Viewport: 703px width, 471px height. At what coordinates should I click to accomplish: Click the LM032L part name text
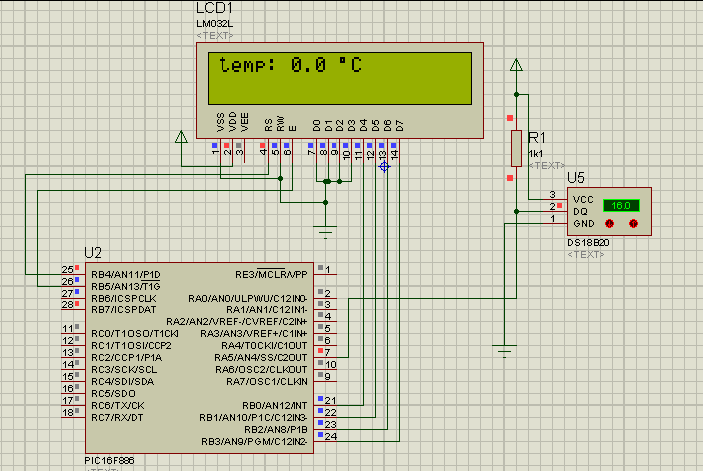pos(216,22)
